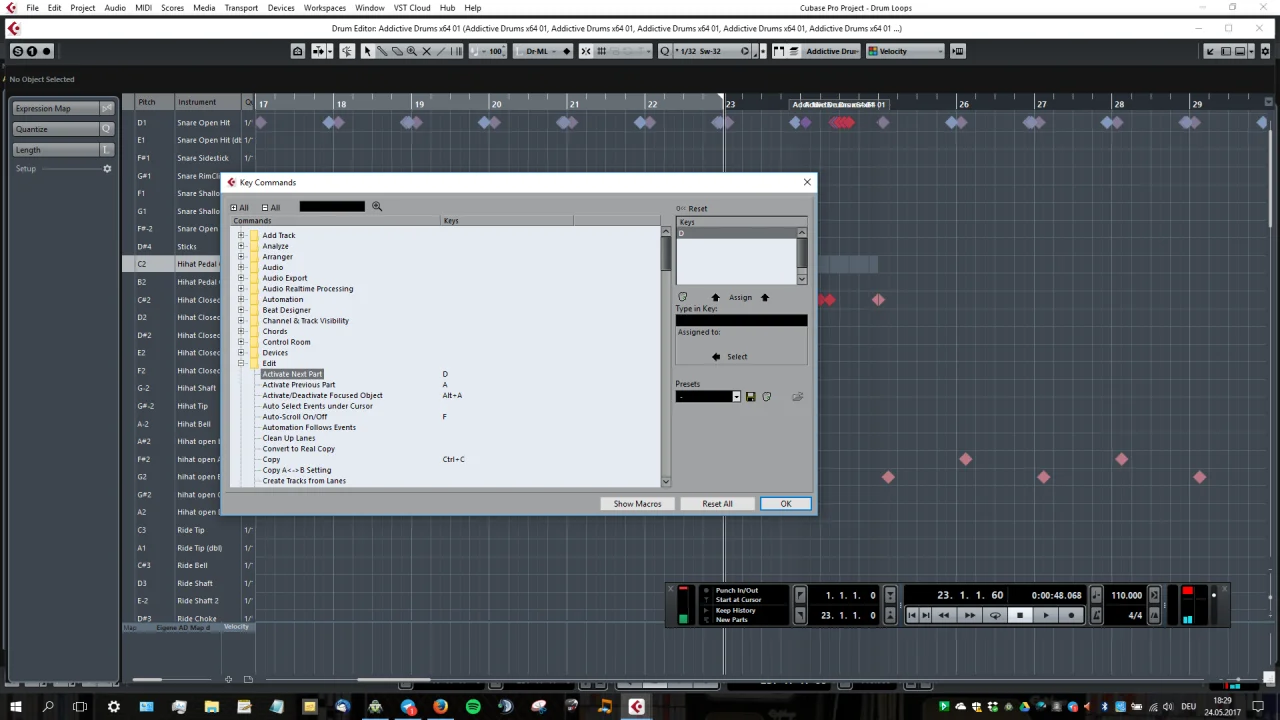The image size is (1280, 720).
Task: Open the Transport menu
Action: [x=241, y=8]
